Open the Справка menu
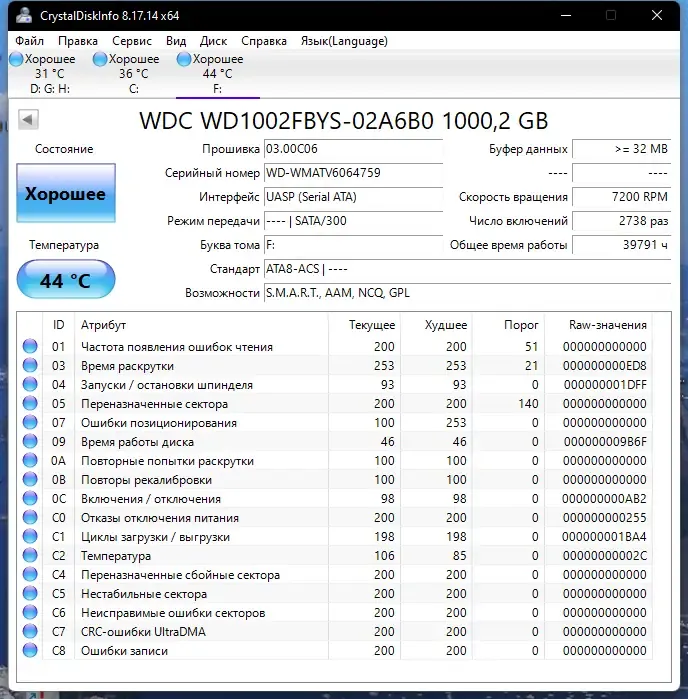688x699 pixels. [x=264, y=41]
